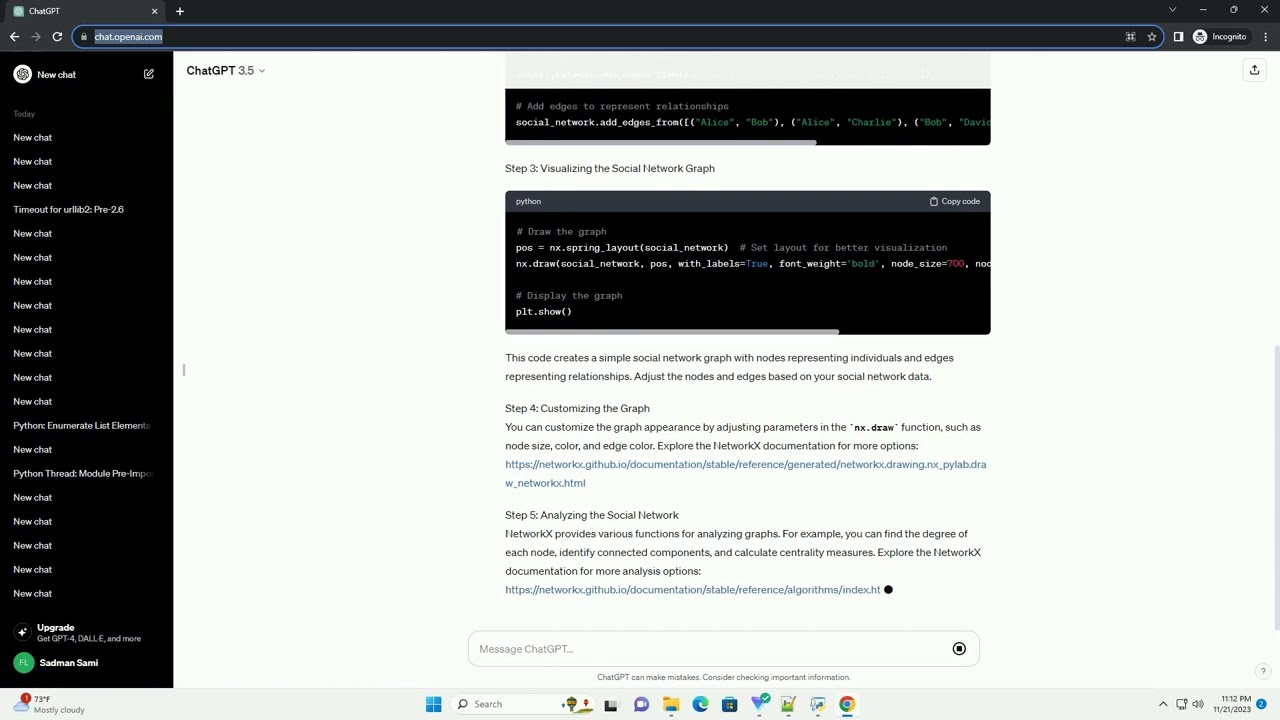
Task: Click the add_edges code block horizontal scrollbar
Action: point(661,142)
